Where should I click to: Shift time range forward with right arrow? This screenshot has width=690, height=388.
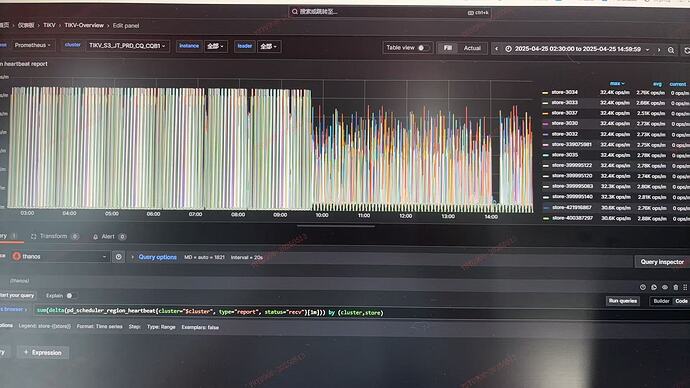pyautogui.click(x=659, y=50)
